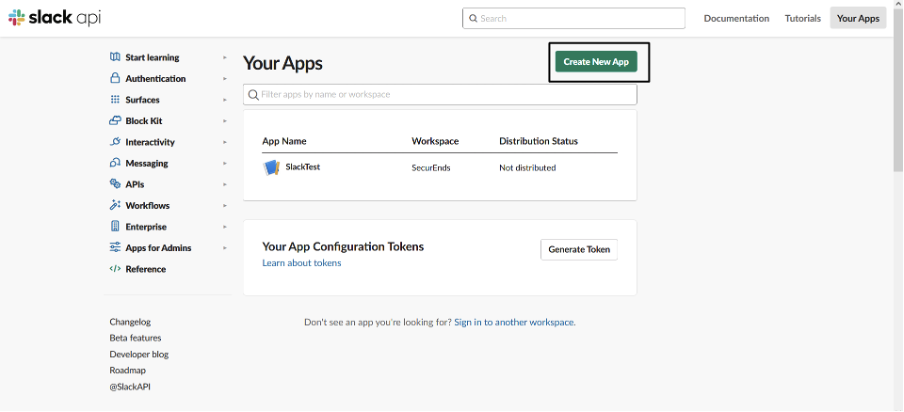Click the Slack API logo

point(55,18)
